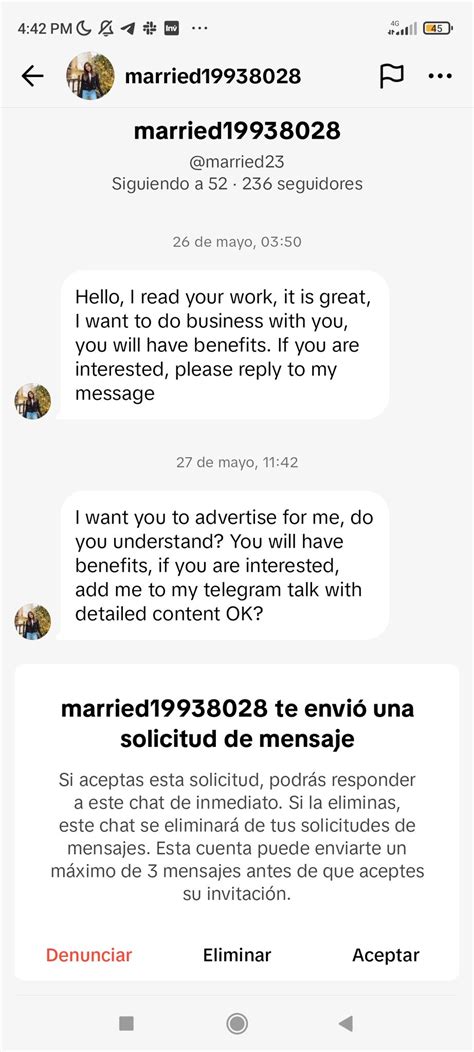The height and width of the screenshot is (1052, 474).
Task: Tap the Android back triangle button
Action: pos(346,1022)
